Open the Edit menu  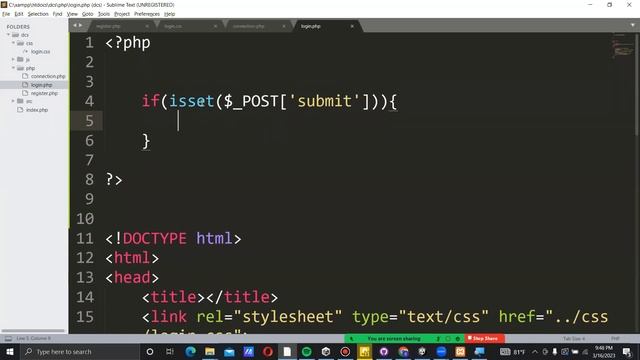tap(19, 14)
